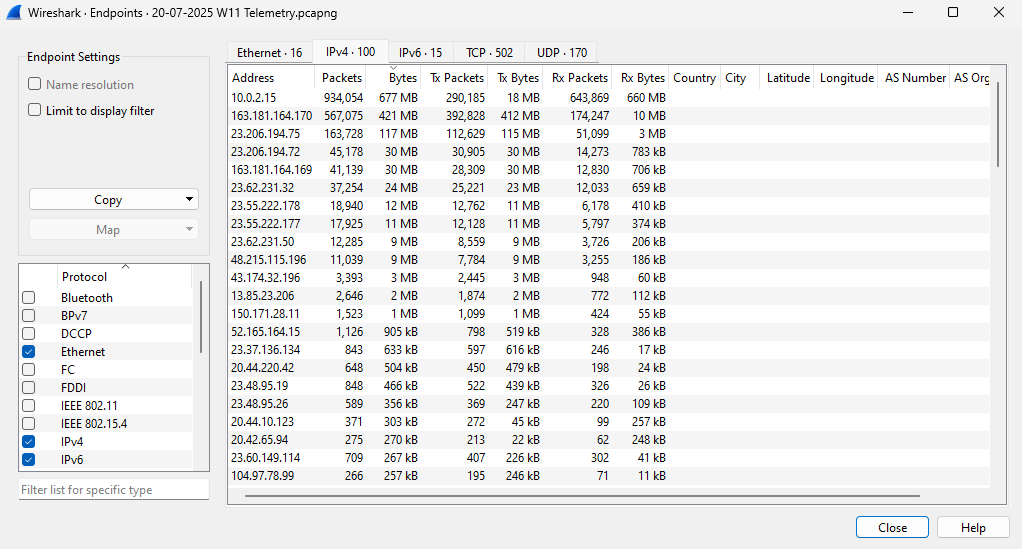This screenshot has height=549, width=1022.
Task: Click the endpoint table vertical scrollbar
Action: point(997,124)
